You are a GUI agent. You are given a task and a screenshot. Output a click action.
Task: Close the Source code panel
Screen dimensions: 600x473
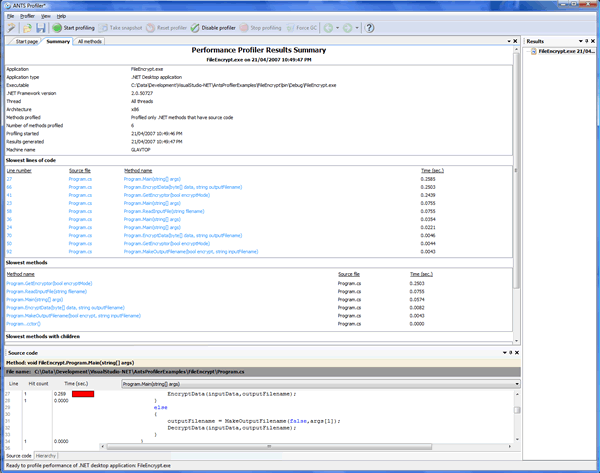pyautogui.click(x=517, y=353)
